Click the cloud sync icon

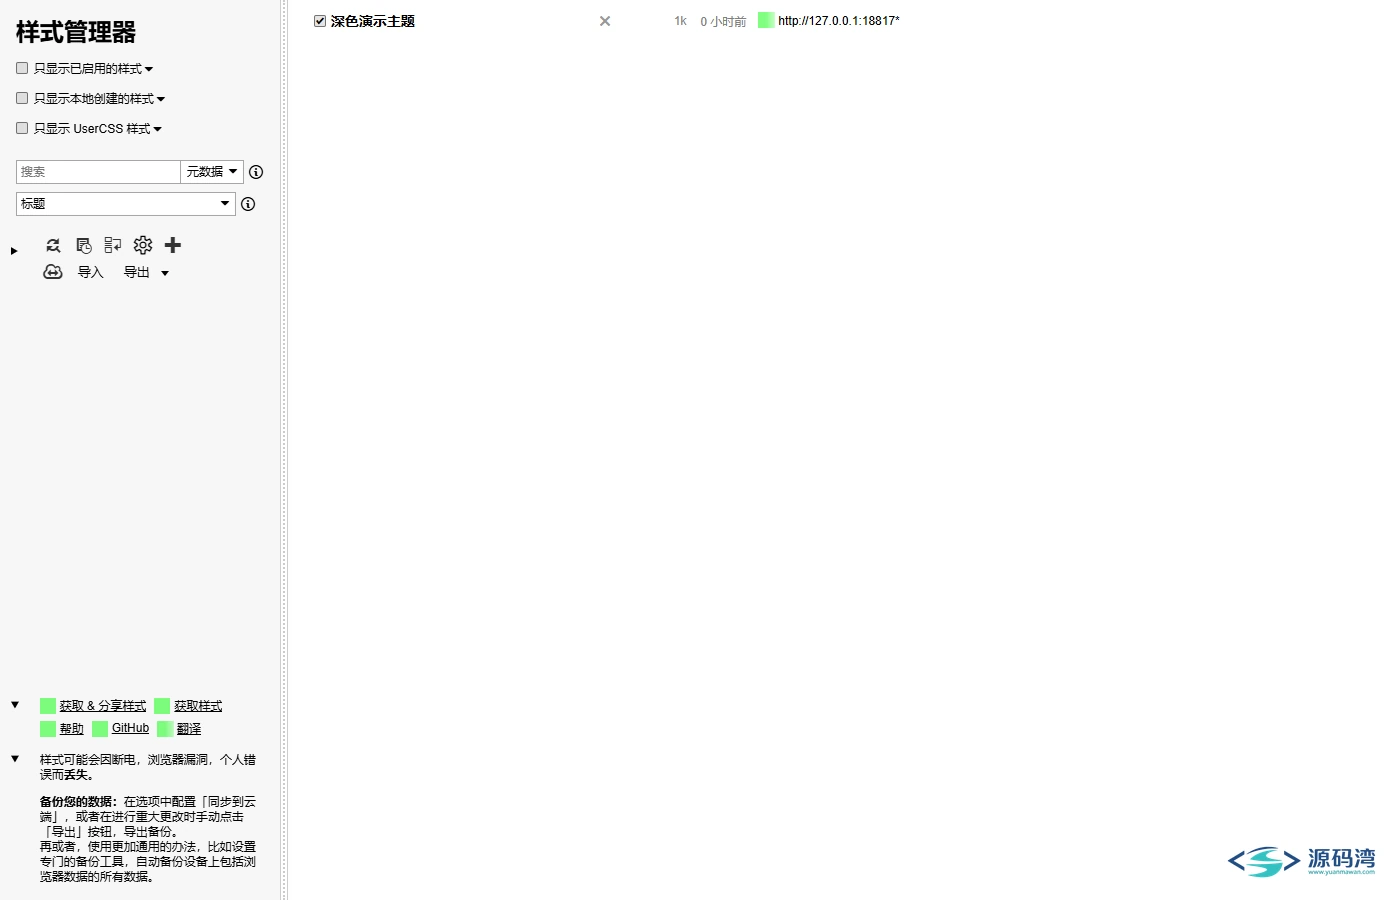point(53,272)
